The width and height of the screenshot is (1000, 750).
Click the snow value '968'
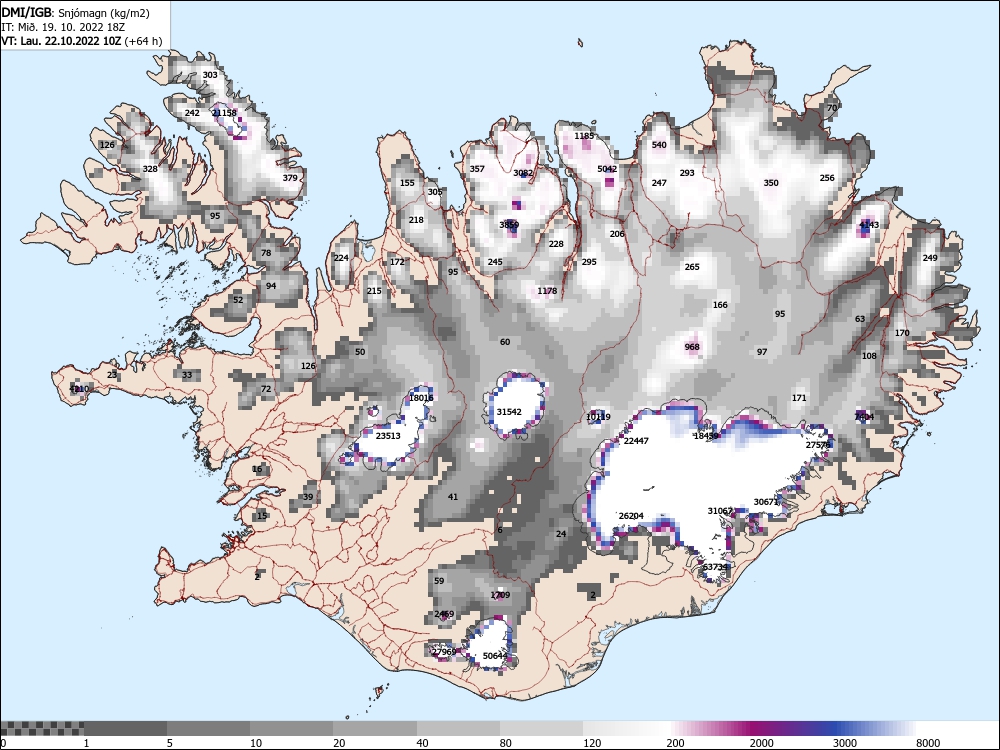pyautogui.click(x=692, y=347)
